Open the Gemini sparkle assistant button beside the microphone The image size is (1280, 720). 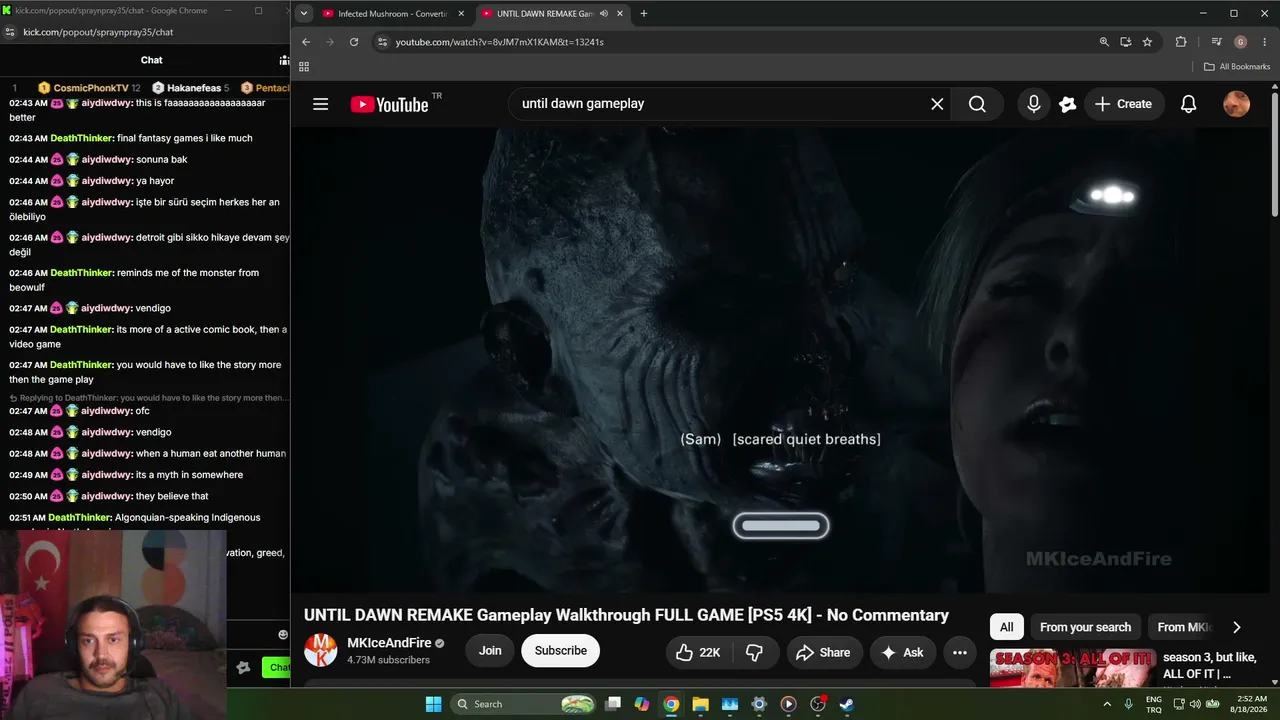[x=1067, y=104]
